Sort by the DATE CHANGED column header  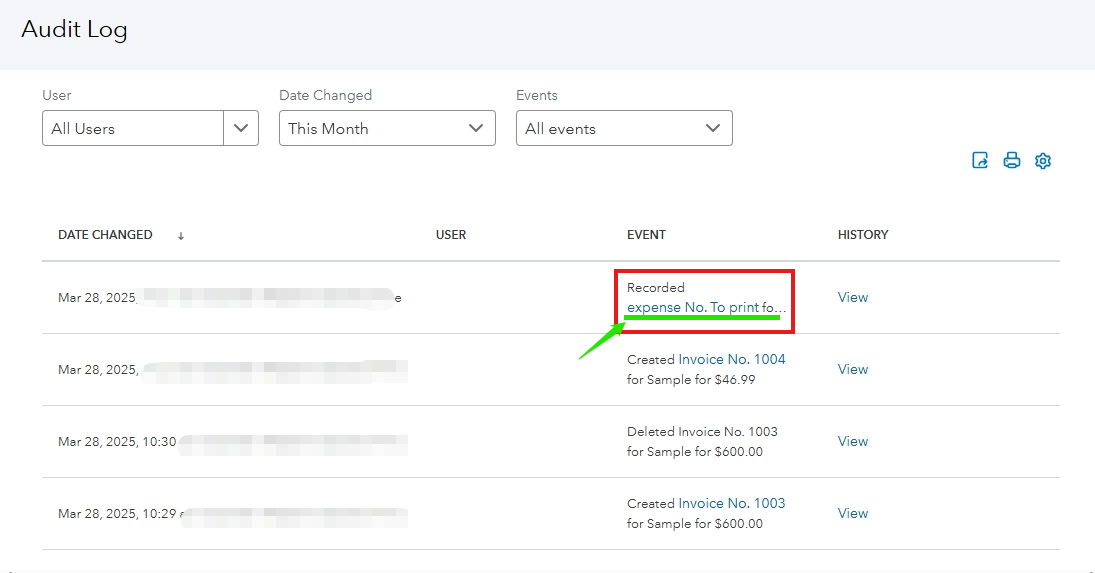coord(105,235)
